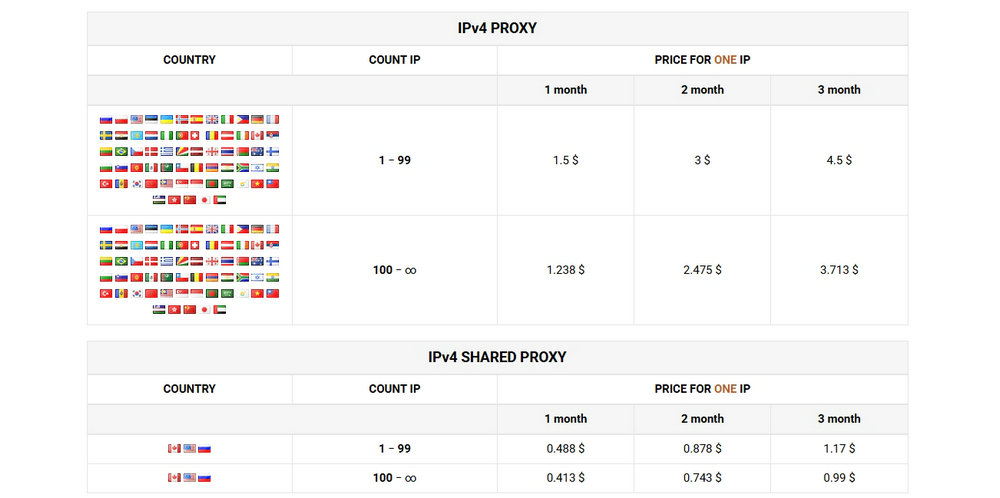
Task: Click the Vietnam flag in IPv4 Proxy 100–∞ row
Action: click(x=258, y=293)
